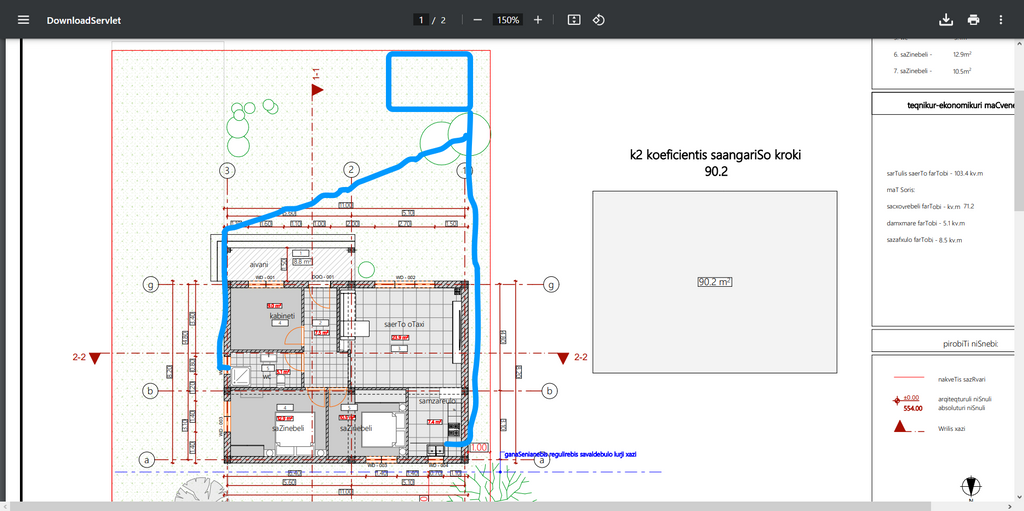Image resolution: width=1024 pixels, height=511 pixels.
Task: Click the left 2-2 section marker
Action: pyautogui.click(x=94, y=358)
